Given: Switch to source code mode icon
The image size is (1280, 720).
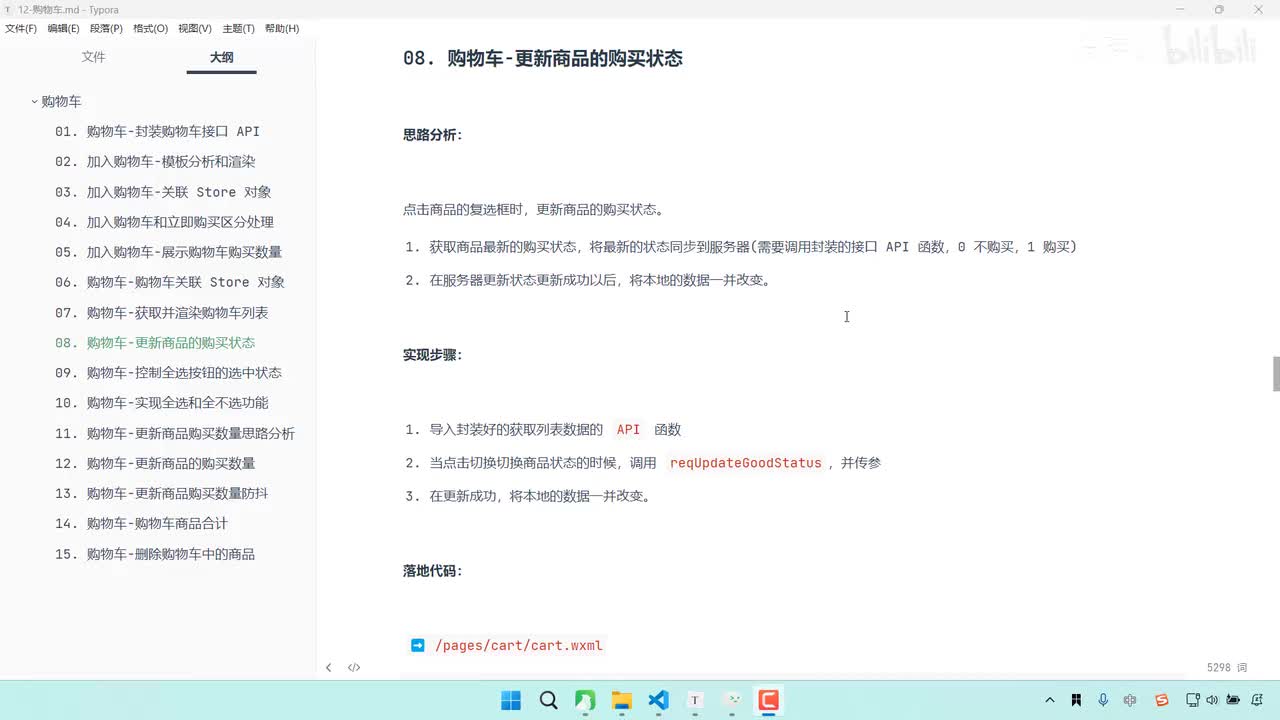Looking at the screenshot, I should coord(354,667).
